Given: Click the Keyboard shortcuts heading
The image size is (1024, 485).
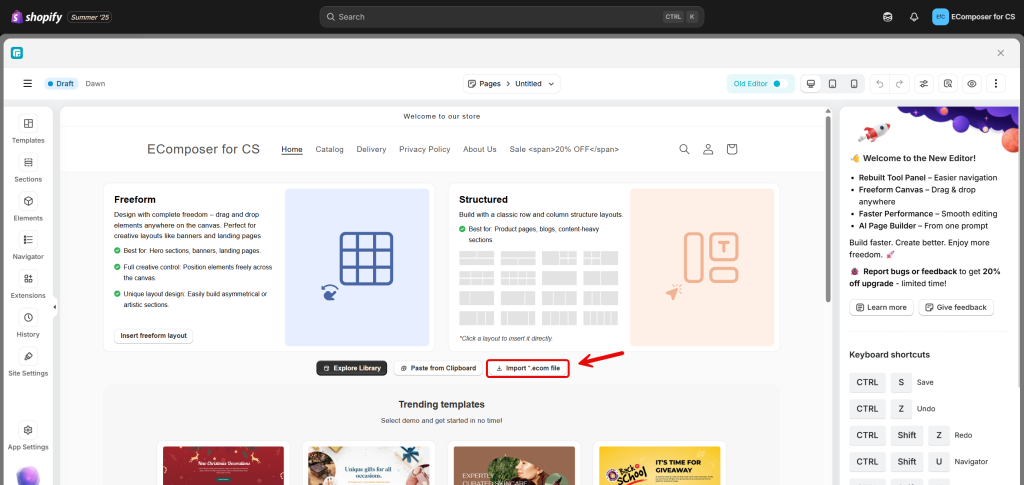Looking at the screenshot, I should (889, 354).
